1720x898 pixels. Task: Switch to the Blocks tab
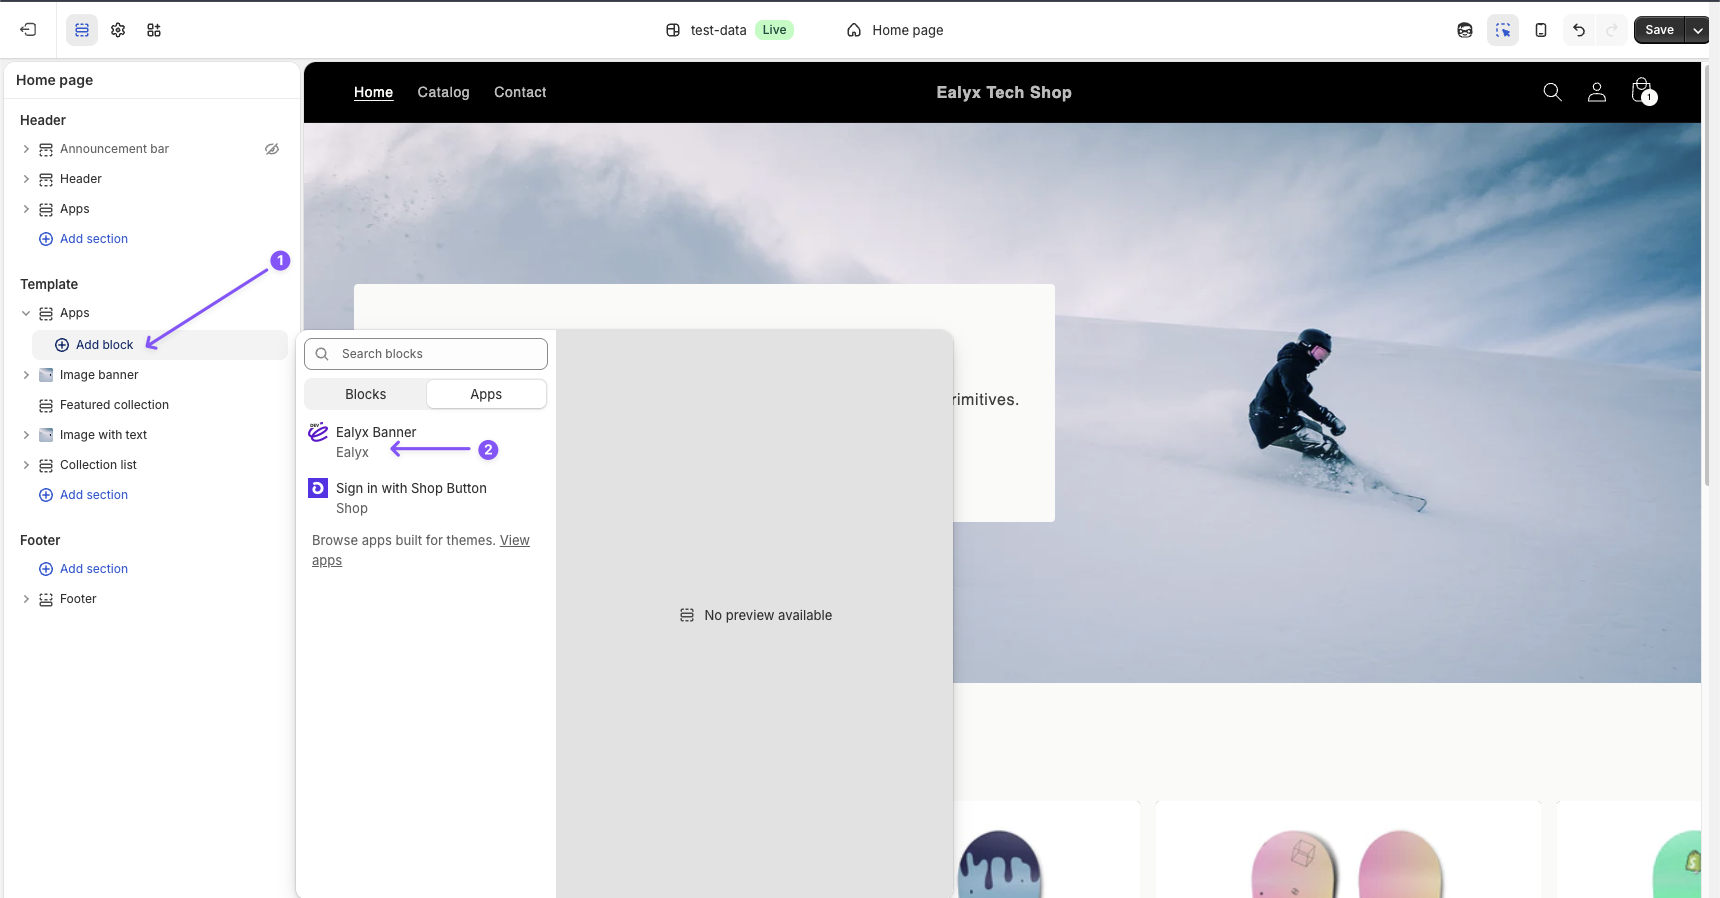point(366,394)
